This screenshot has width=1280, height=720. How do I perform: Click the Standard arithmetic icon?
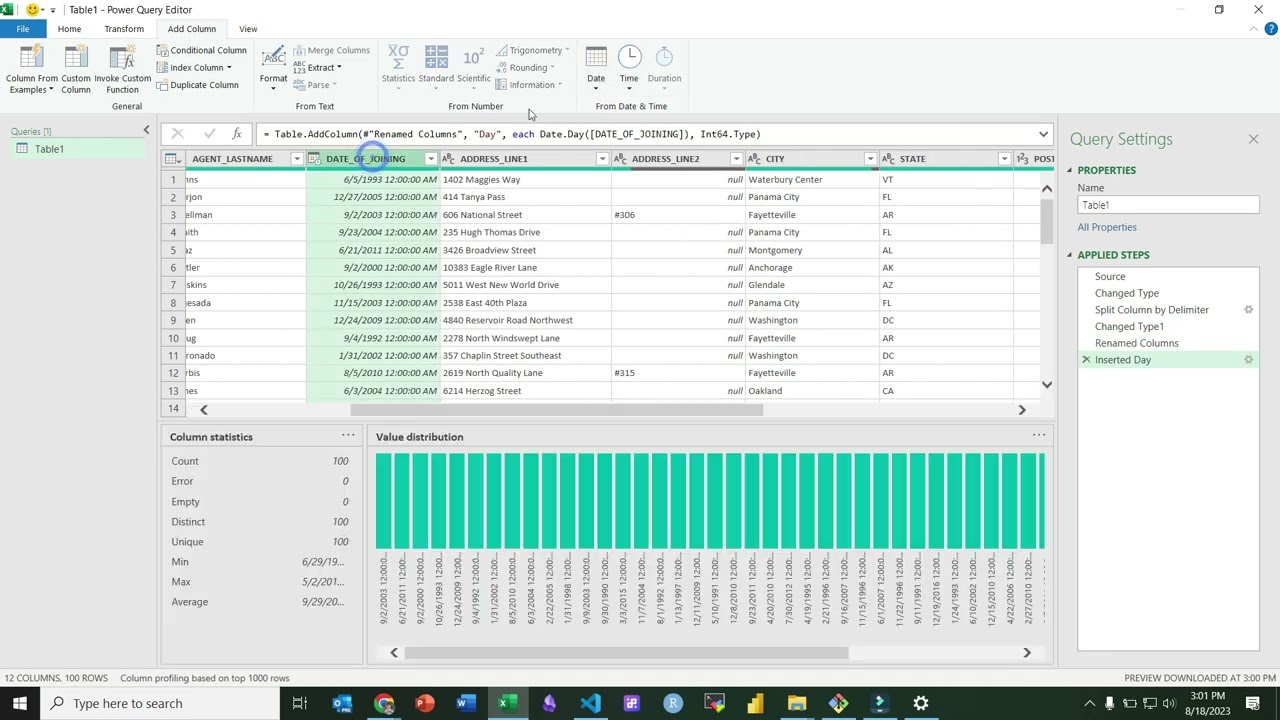pyautogui.click(x=436, y=56)
